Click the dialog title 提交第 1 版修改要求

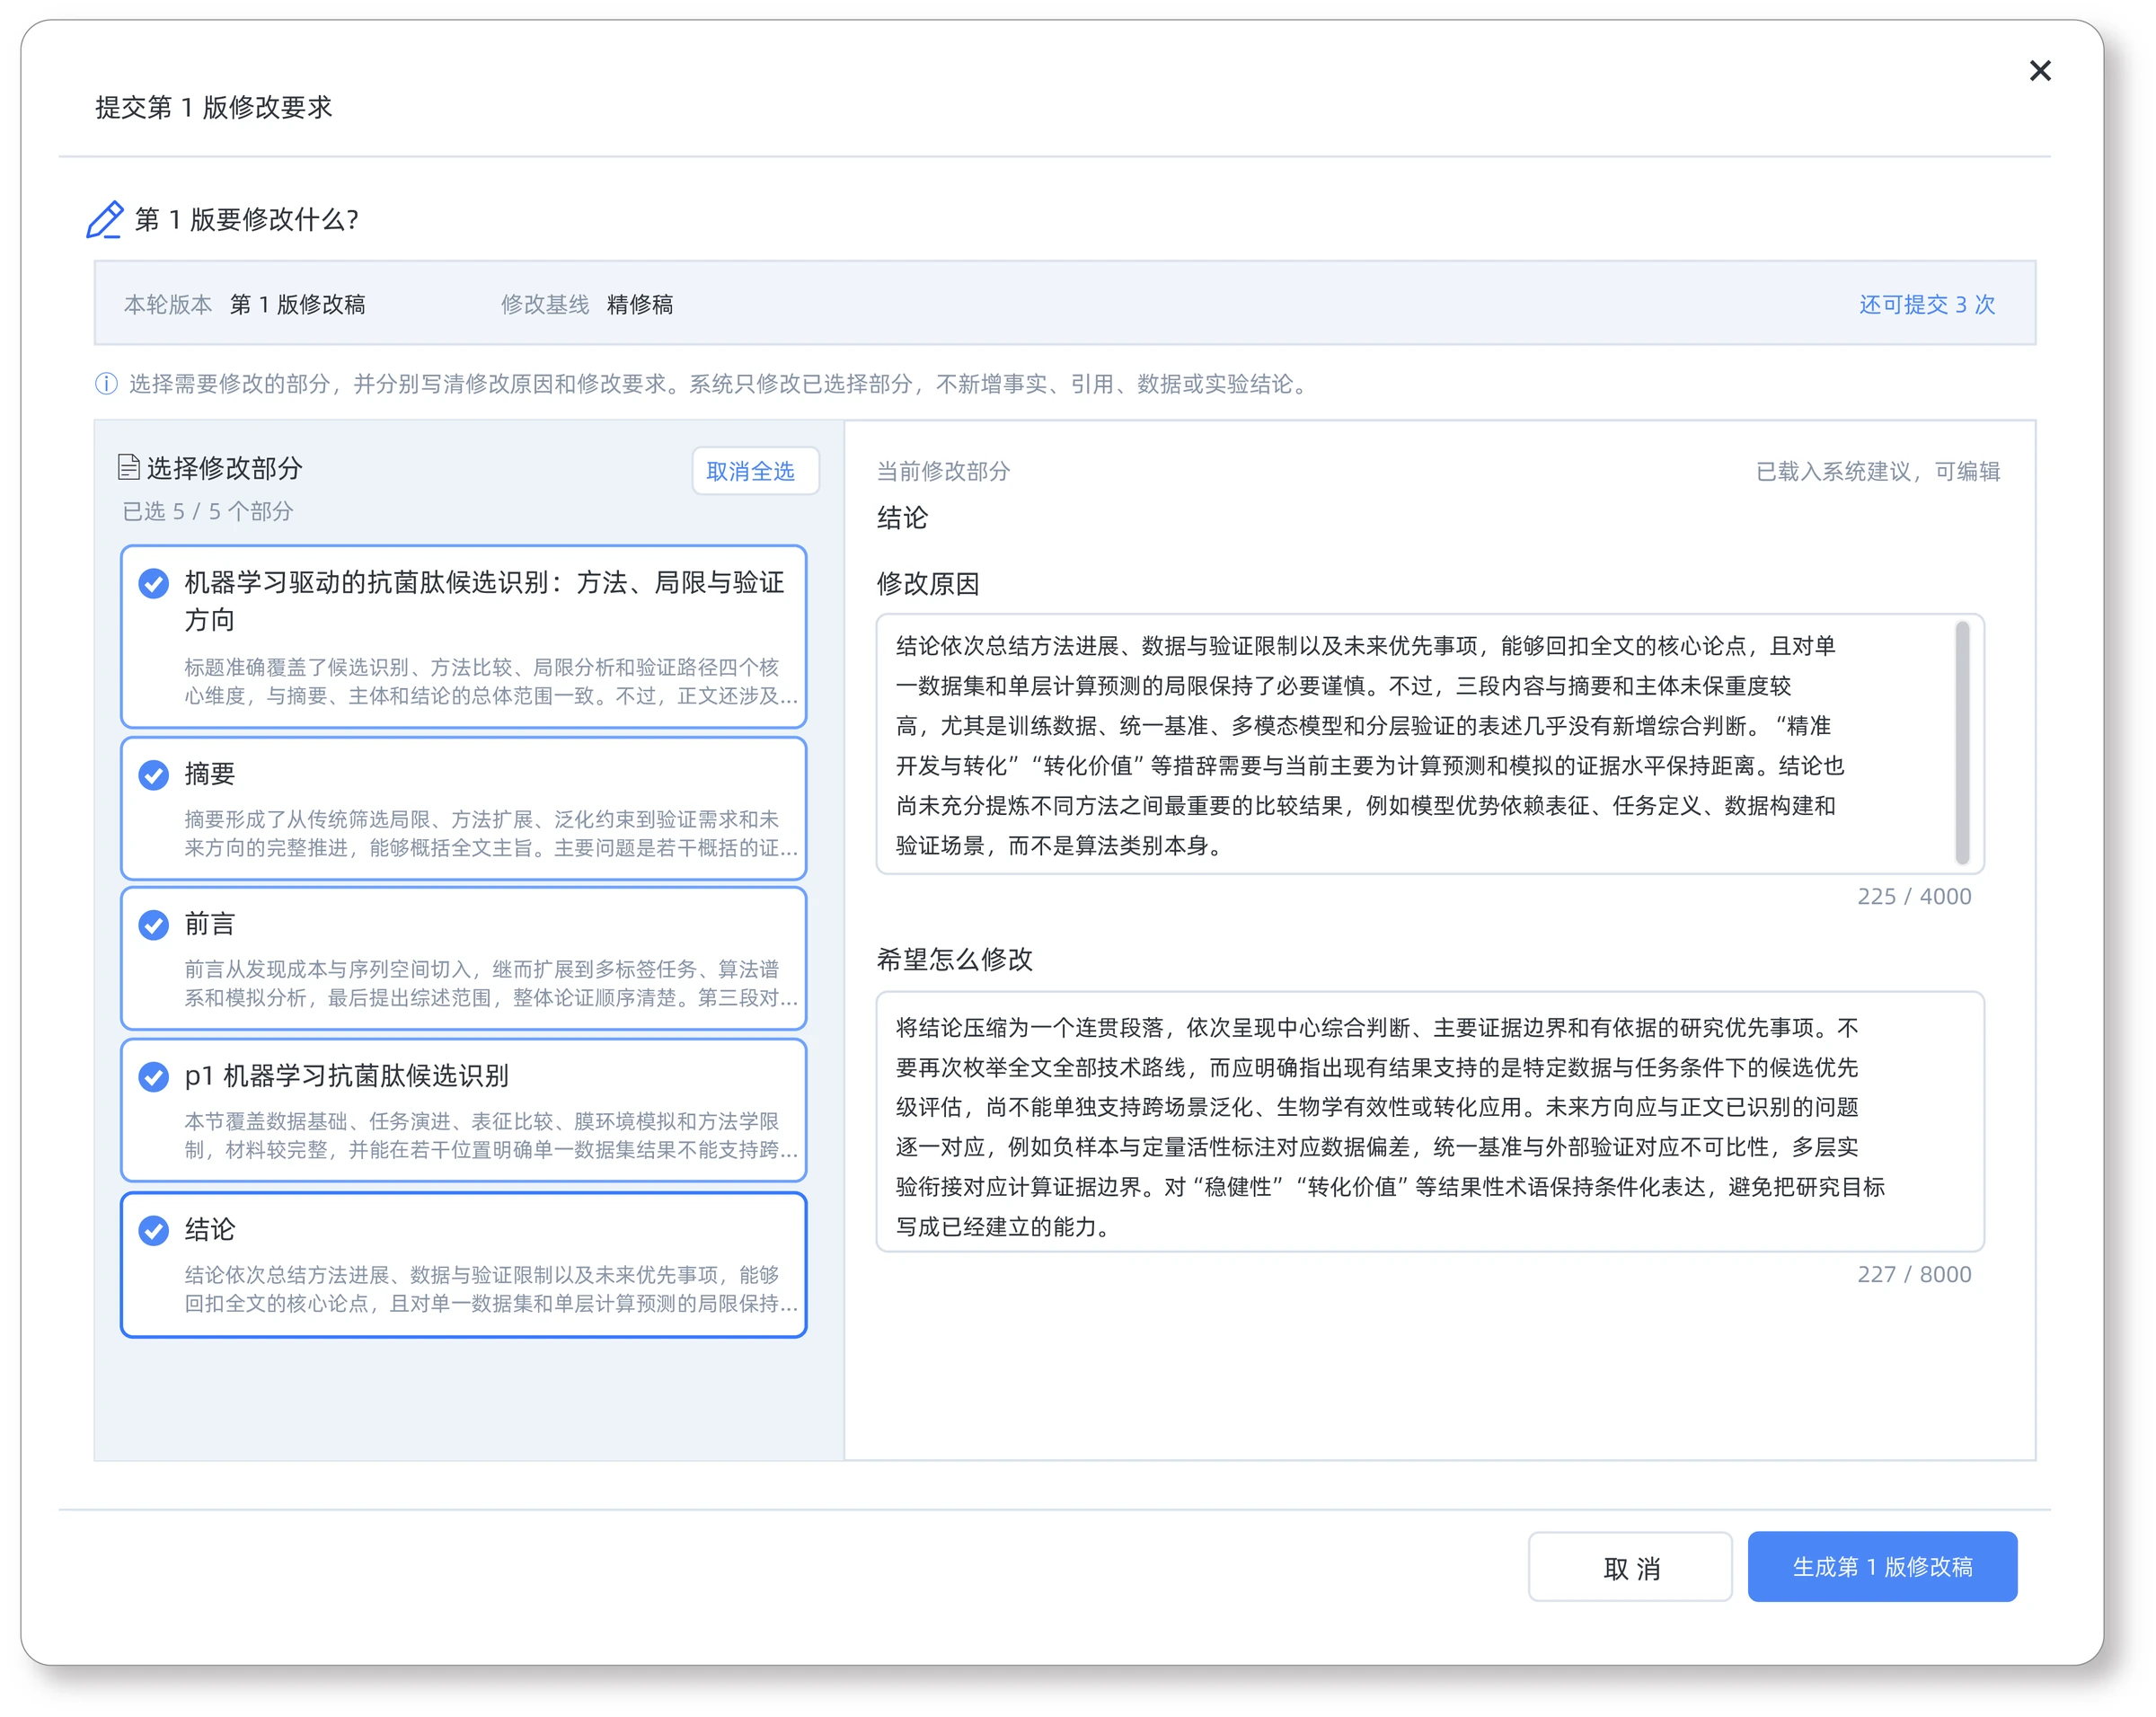coord(214,107)
